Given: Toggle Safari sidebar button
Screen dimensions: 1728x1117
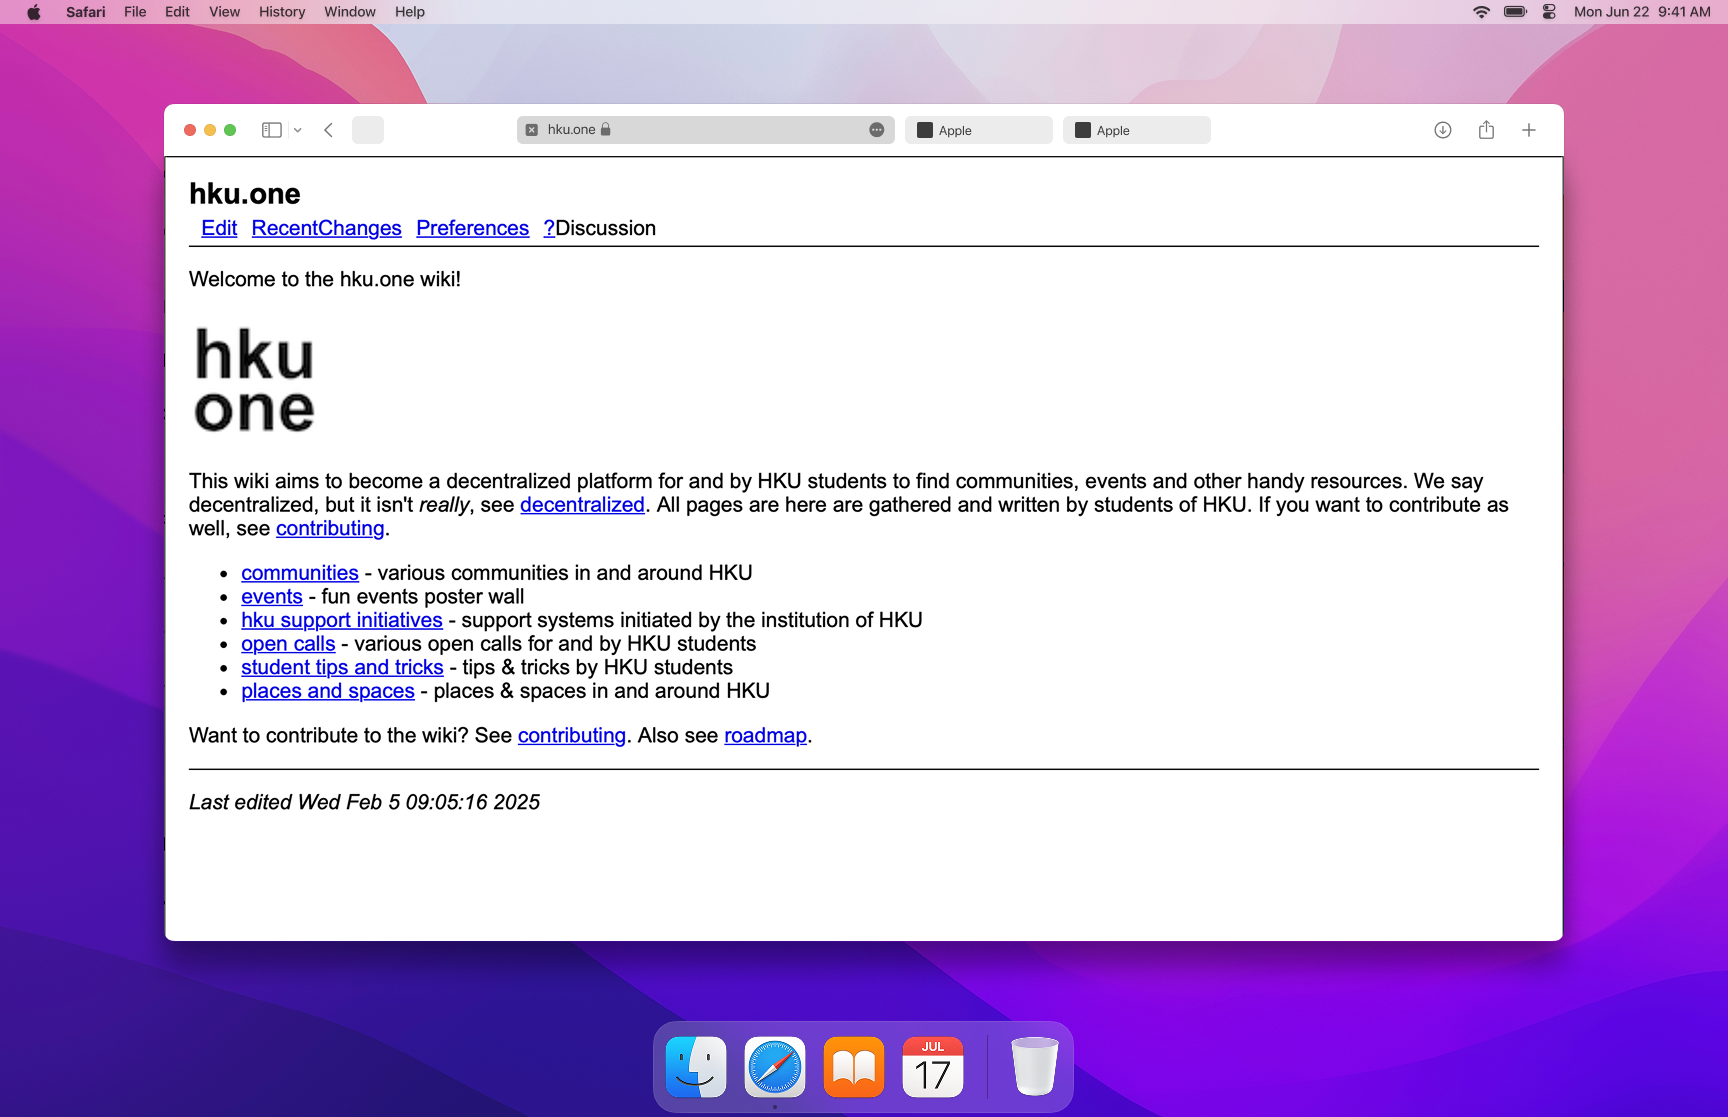Looking at the screenshot, I should (271, 130).
